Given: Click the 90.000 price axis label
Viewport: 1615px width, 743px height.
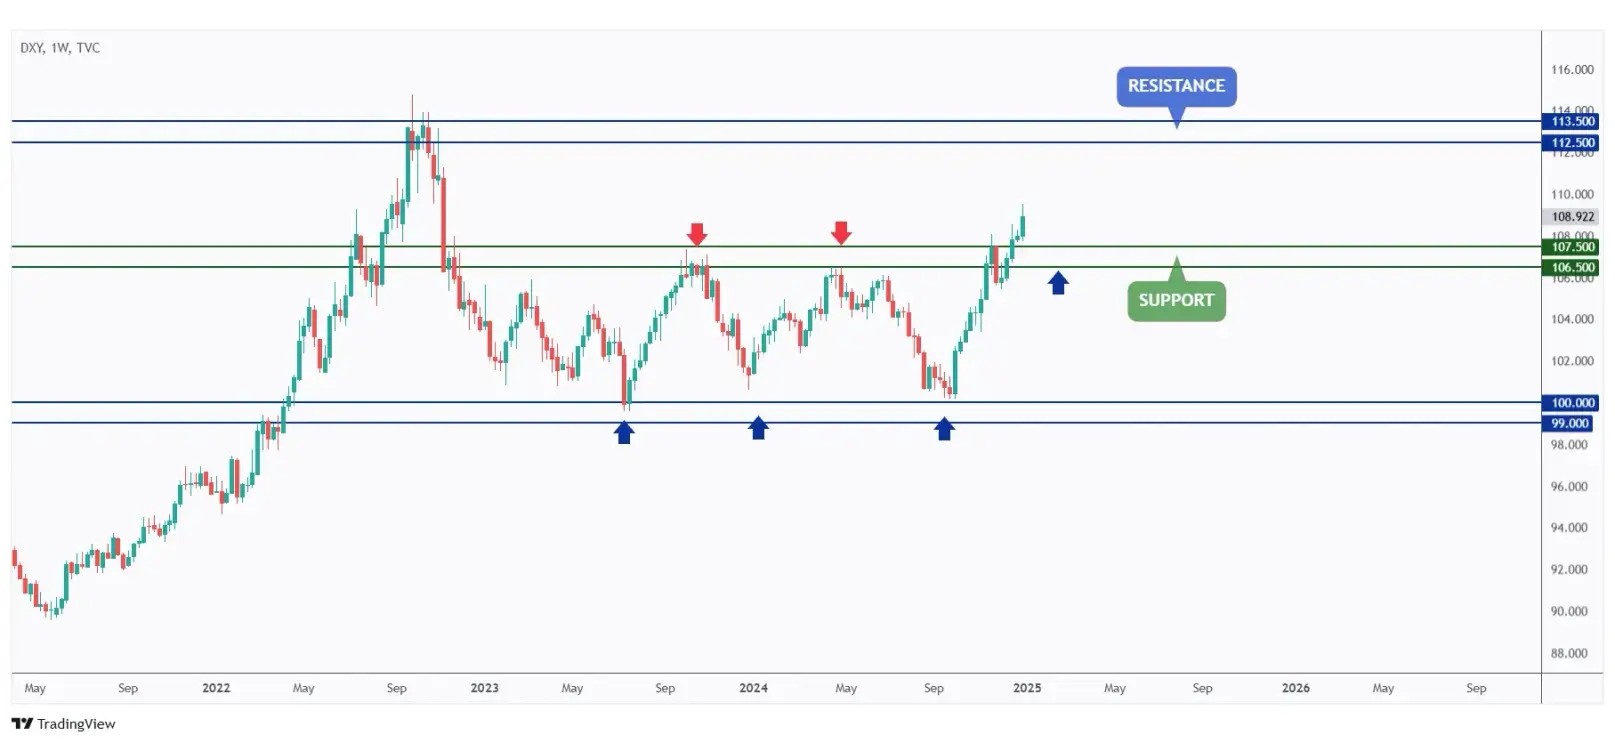Looking at the screenshot, I should tap(1569, 612).
